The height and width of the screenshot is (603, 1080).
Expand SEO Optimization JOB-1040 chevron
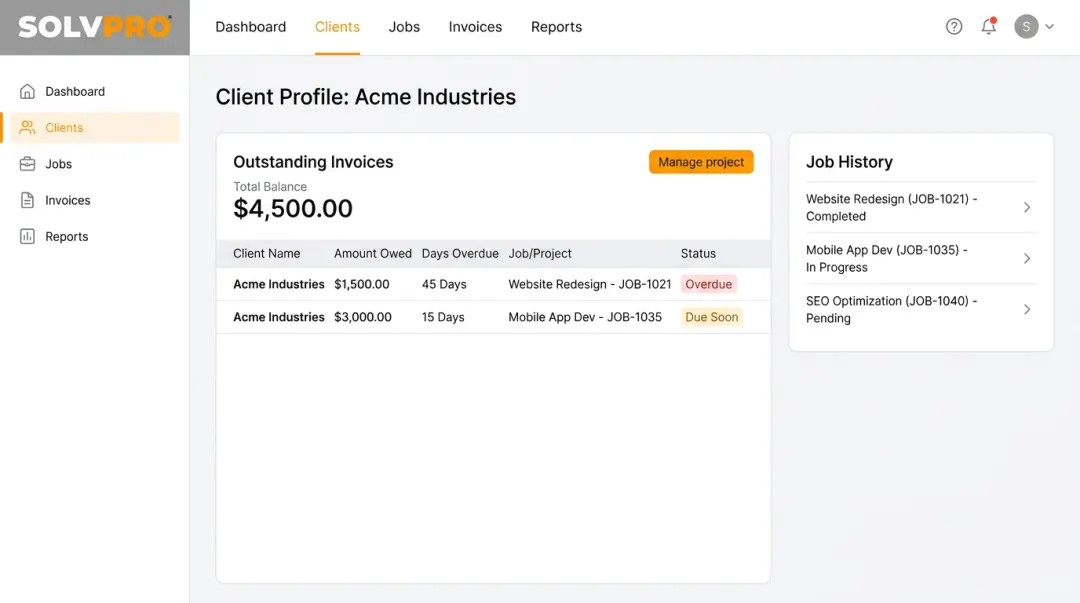(1026, 309)
